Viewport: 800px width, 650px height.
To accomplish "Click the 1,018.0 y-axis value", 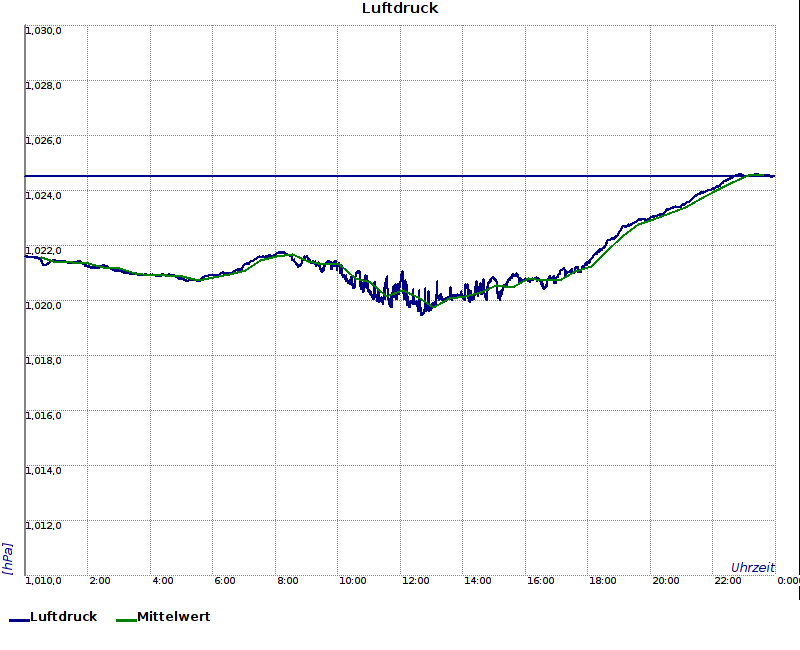I will click(x=43, y=361).
